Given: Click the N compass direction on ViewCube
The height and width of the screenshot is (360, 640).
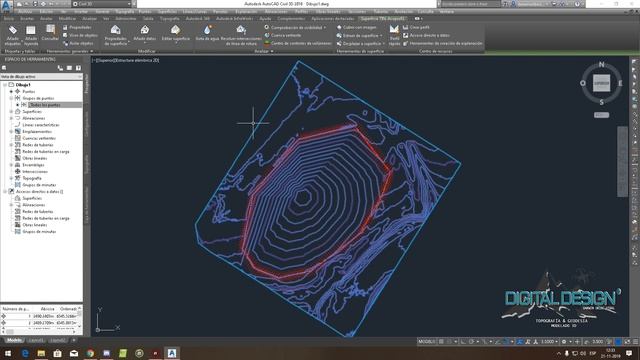Looking at the screenshot, I should [601, 64].
